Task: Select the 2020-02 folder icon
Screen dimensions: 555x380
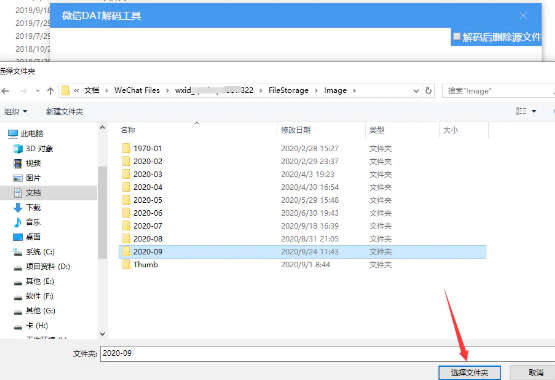Action: tap(126, 161)
